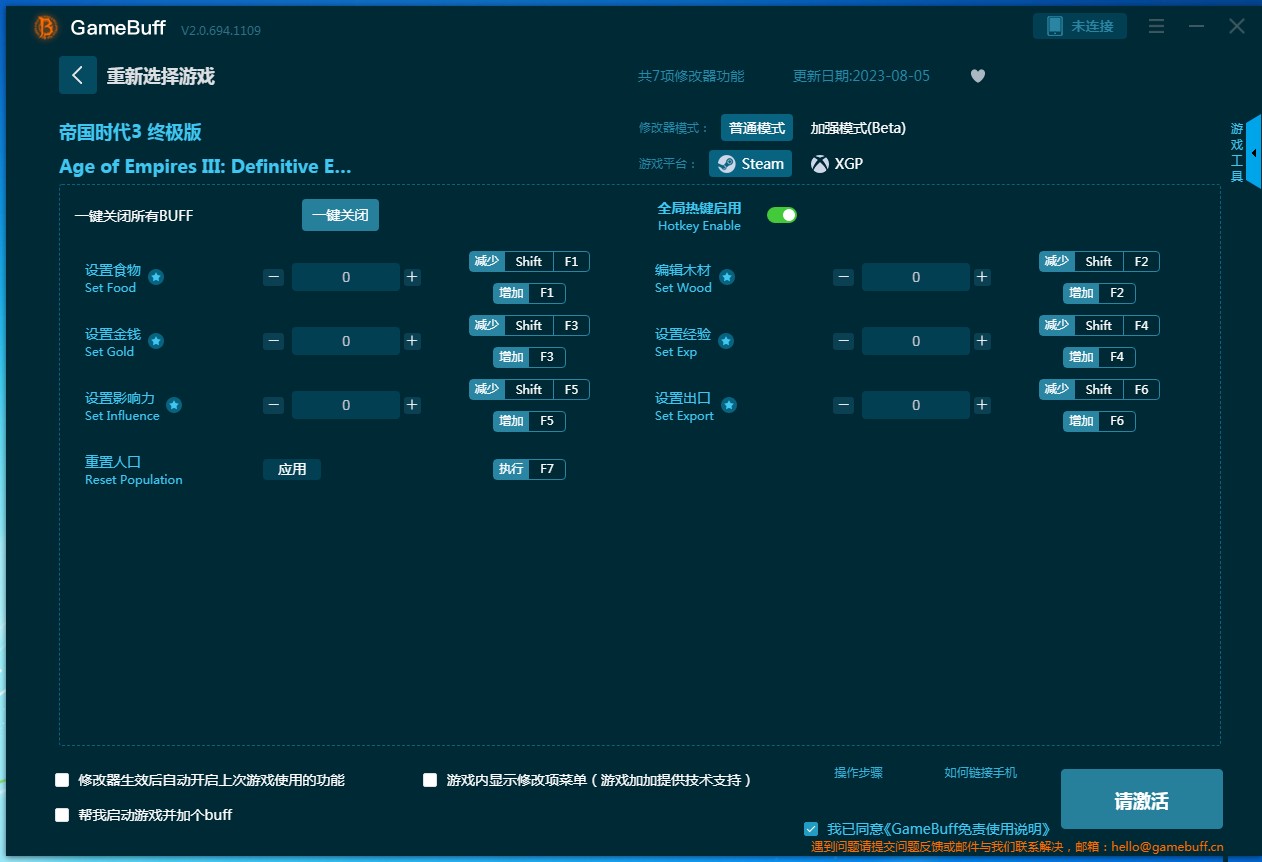
Task: Toggle the Hotkey Enable switch
Action: pyautogui.click(x=782, y=215)
